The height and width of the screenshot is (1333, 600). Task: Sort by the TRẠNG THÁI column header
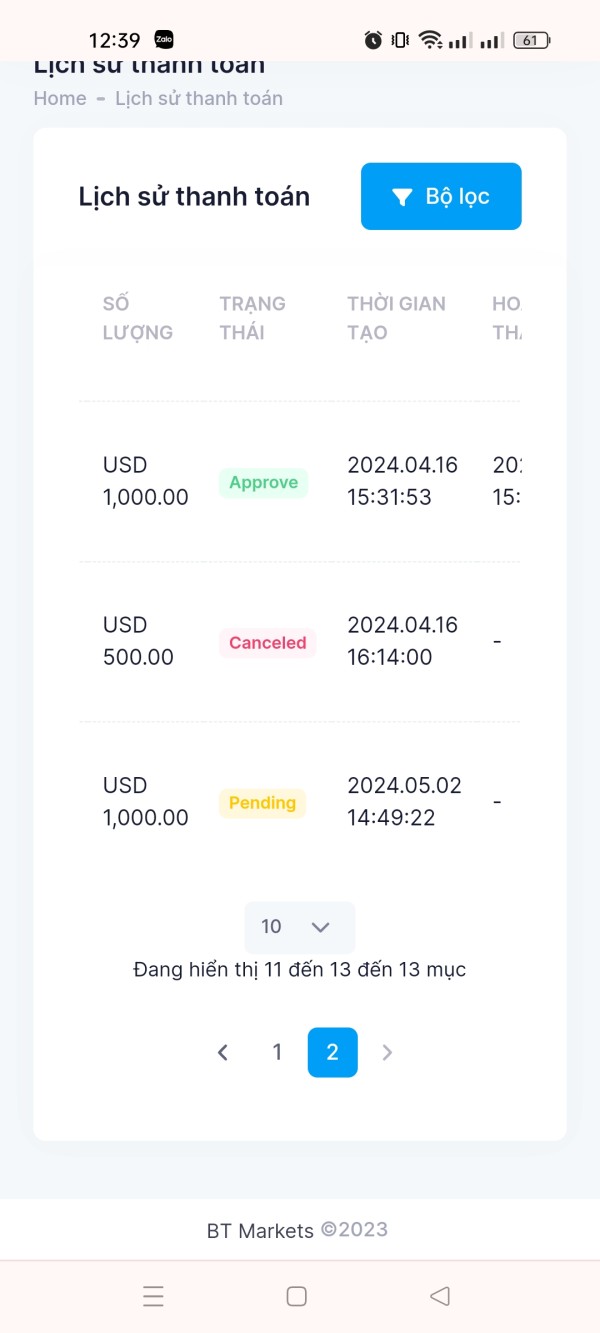(252, 318)
